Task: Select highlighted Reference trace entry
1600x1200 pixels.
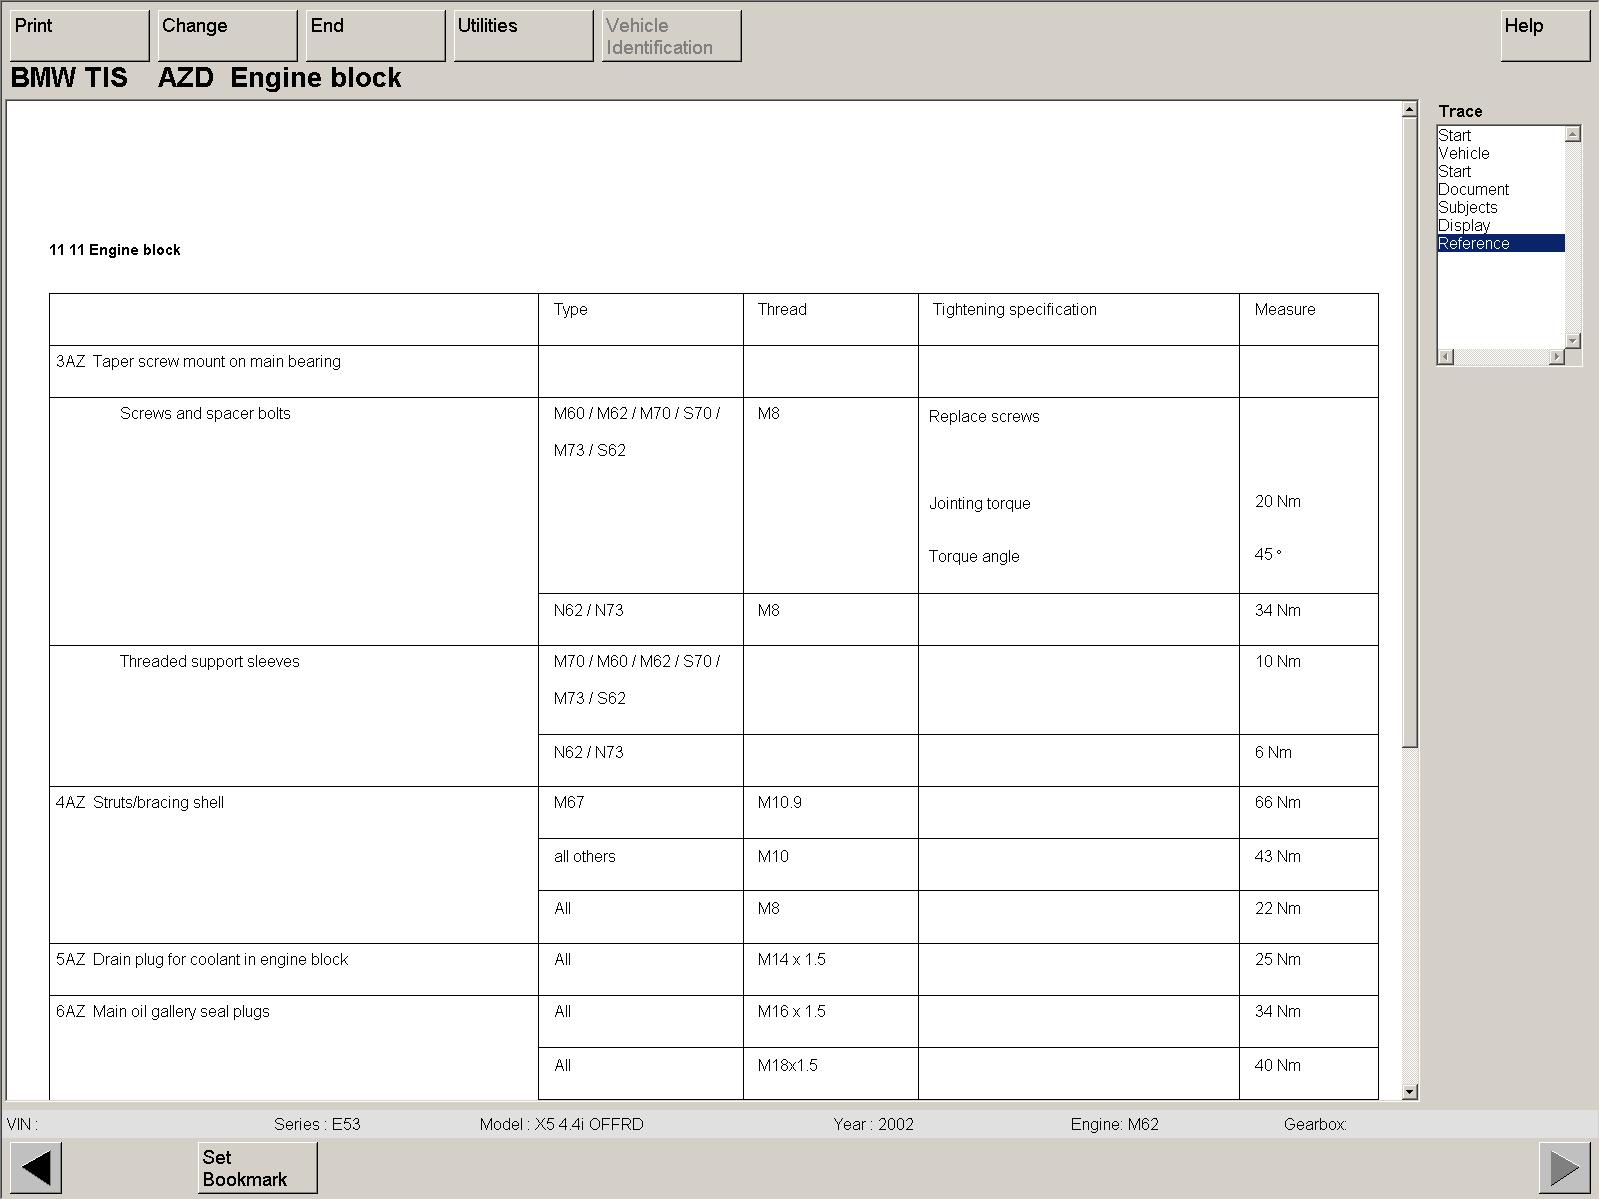Action: click(1474, 244)
